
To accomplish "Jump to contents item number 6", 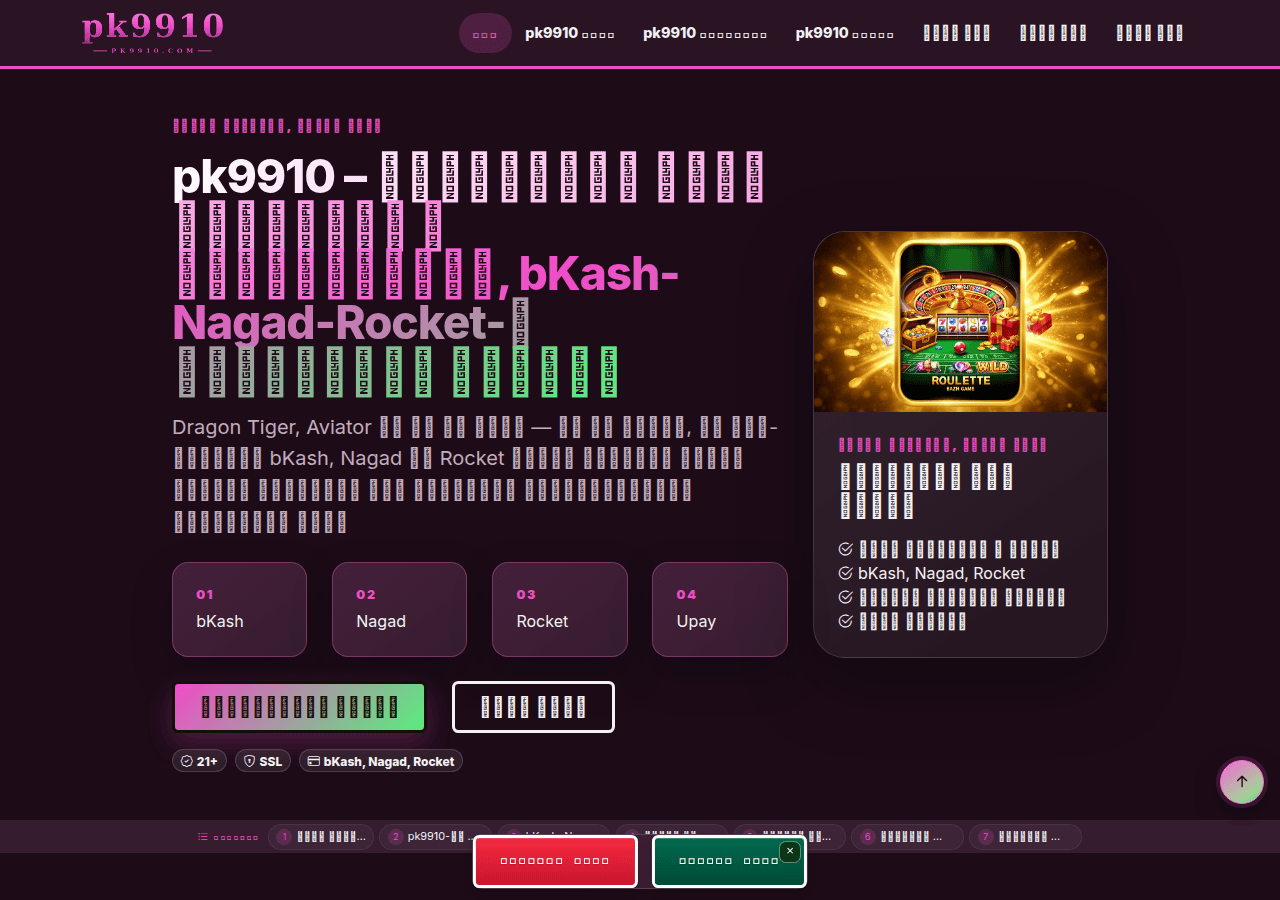I will (x=907, y=837).
